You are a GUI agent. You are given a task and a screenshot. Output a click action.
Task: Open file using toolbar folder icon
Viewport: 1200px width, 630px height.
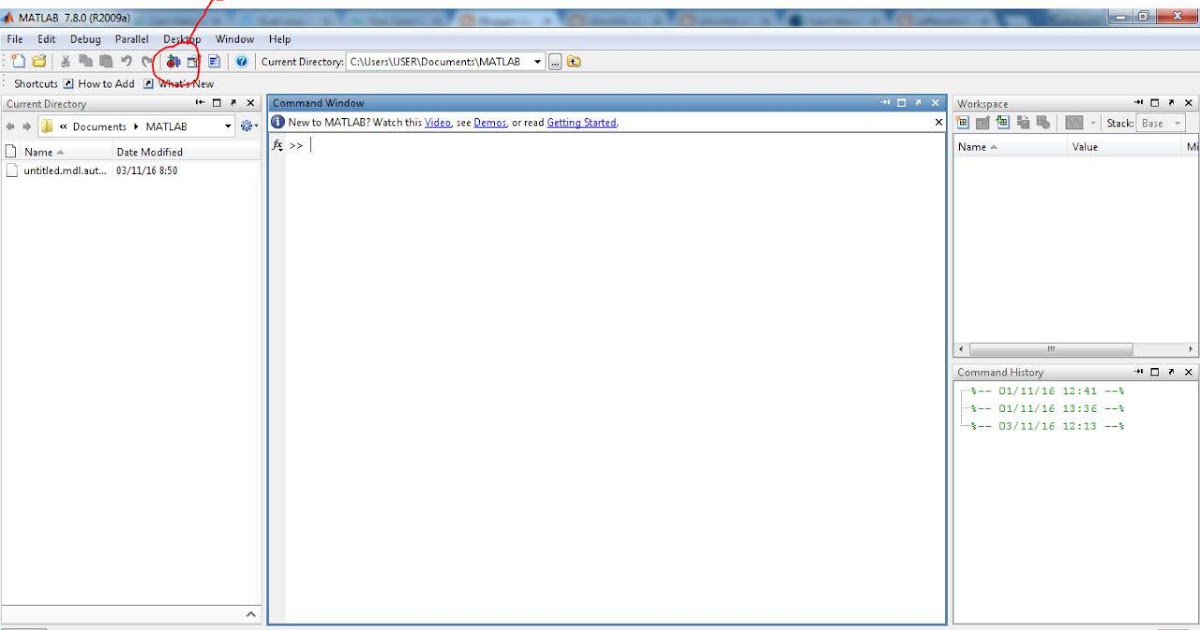coord(39,62)
